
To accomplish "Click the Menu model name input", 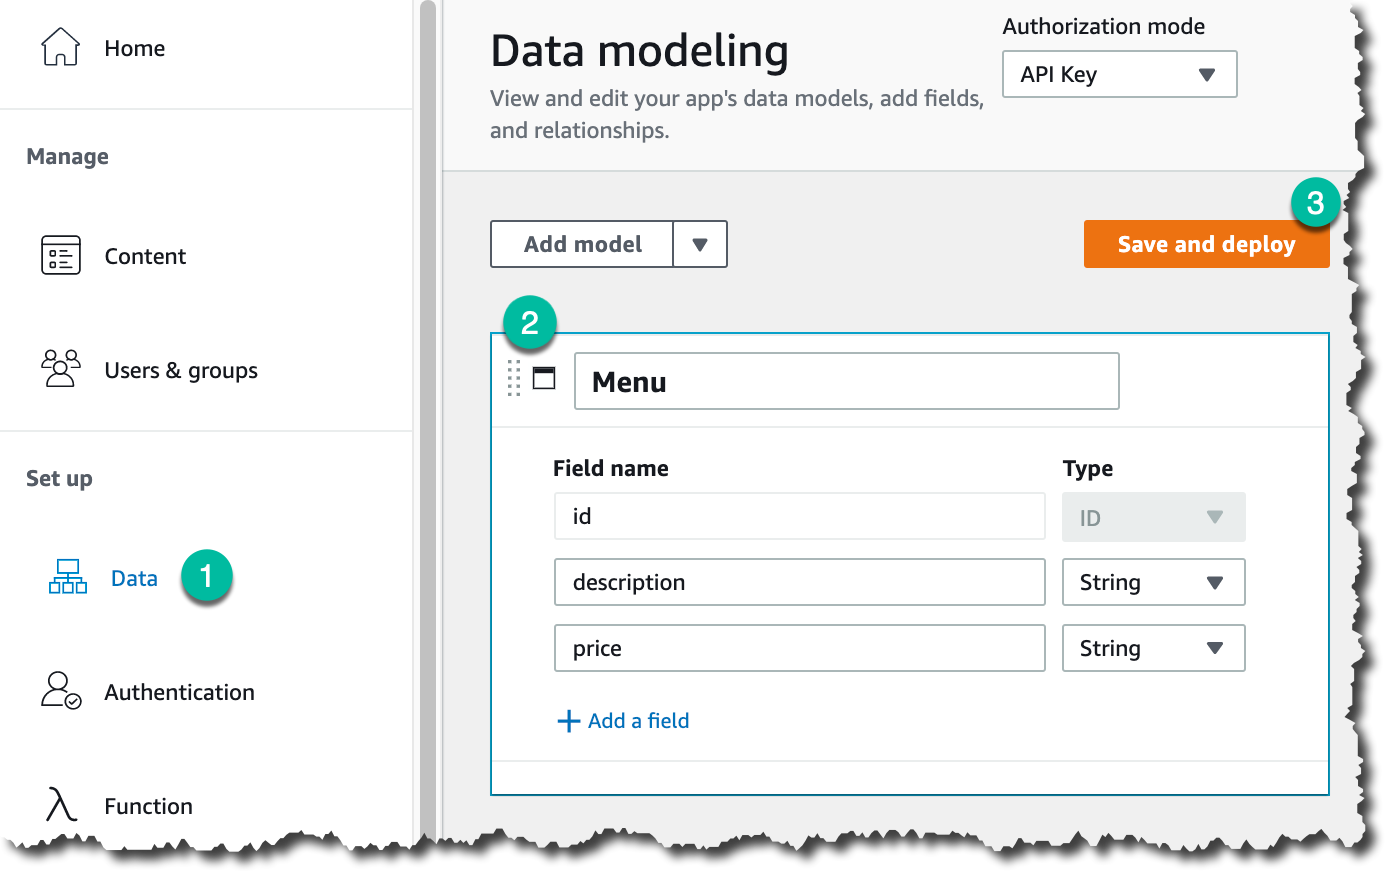I will pyautogui.click(x=846, y=381).
